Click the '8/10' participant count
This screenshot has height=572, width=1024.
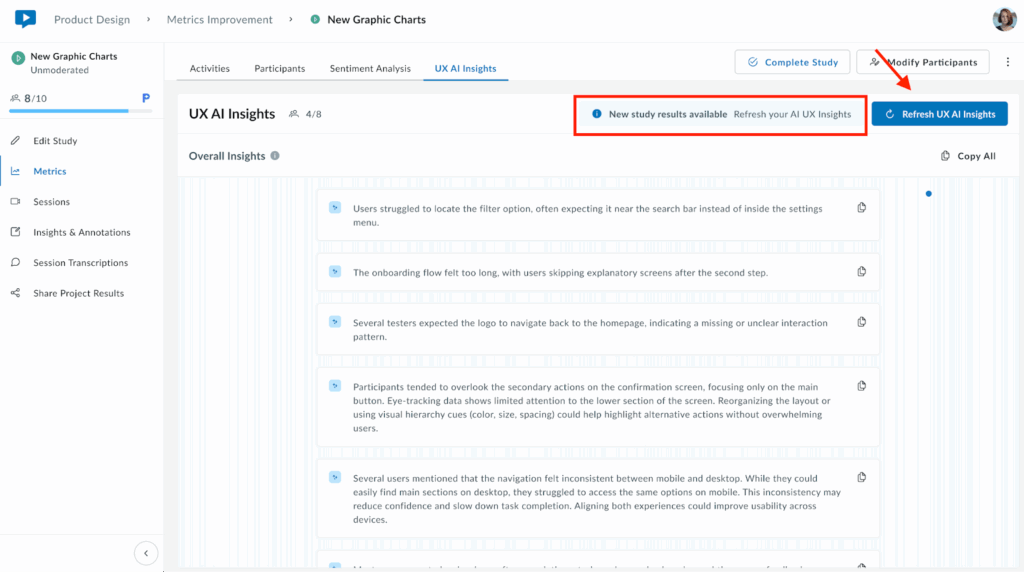click(x=35, y=98)
